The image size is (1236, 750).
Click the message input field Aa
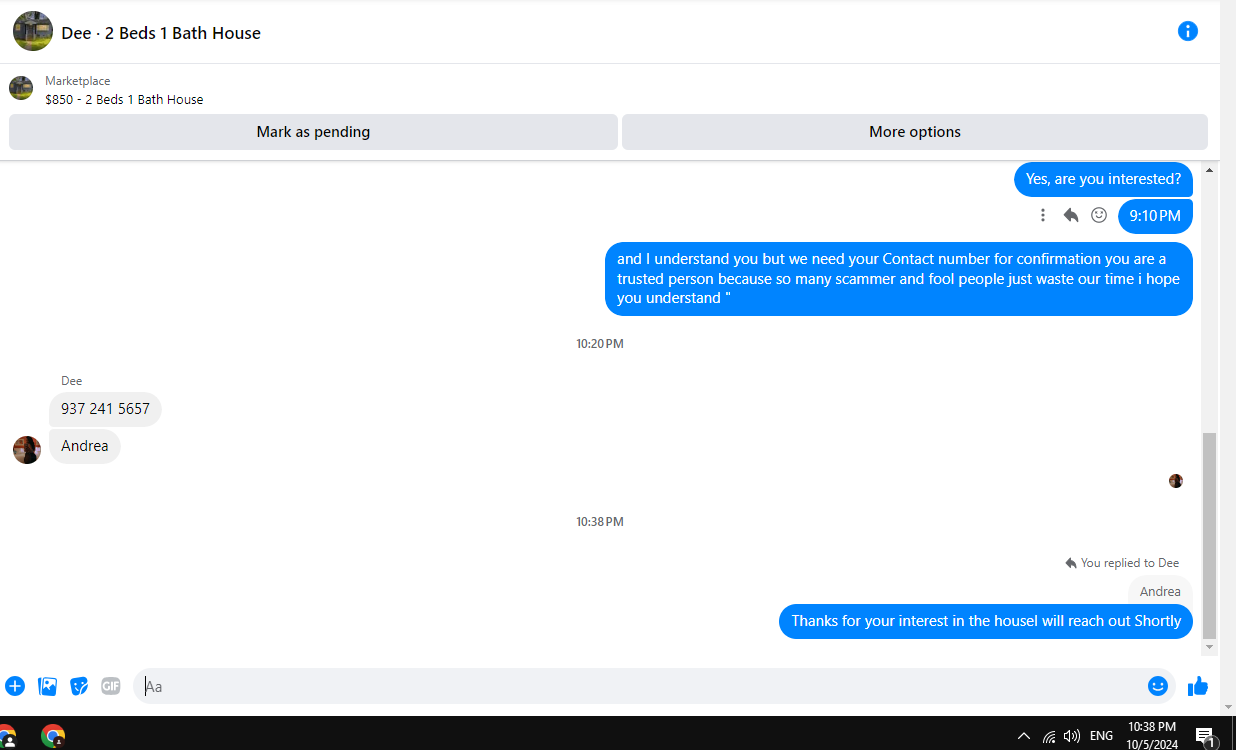(638, 686)
